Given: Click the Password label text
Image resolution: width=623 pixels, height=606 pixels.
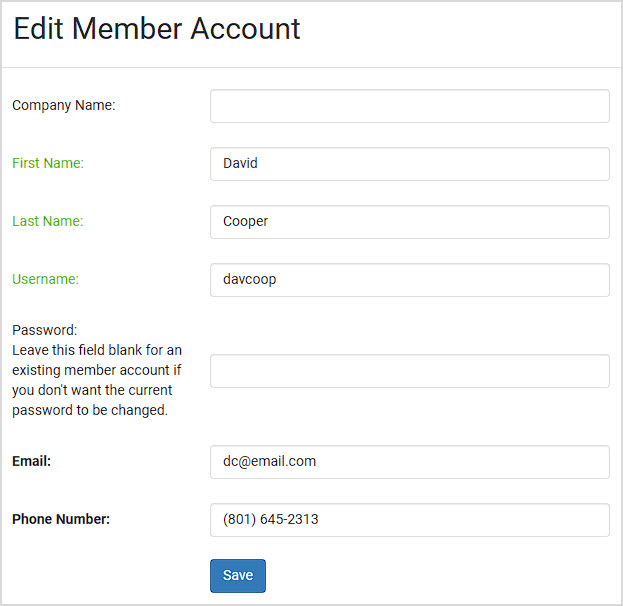Looking at the screenshot, I should coord(44,330).
